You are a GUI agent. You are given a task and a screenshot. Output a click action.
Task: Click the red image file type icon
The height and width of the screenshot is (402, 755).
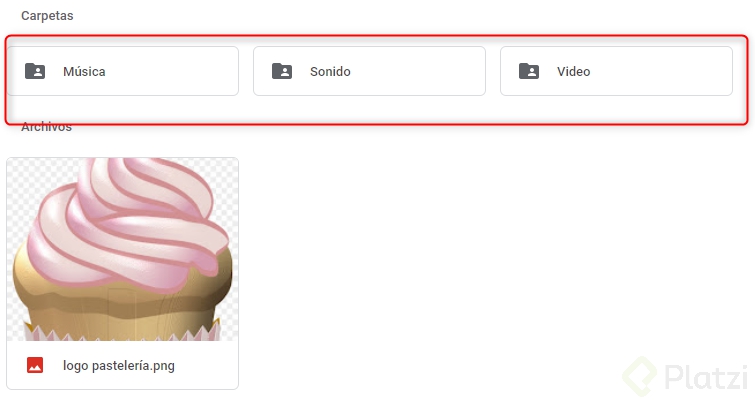[35, 365]
